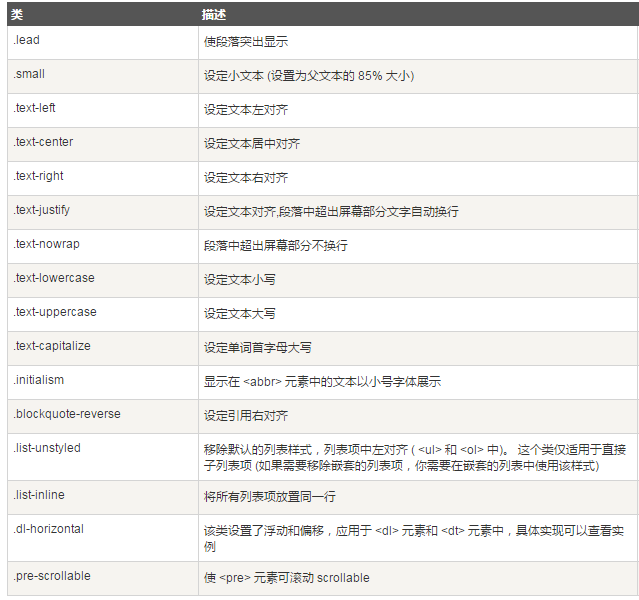The width and height of the screenshot is (639, 600).
Task: Click description '设定单词首字母大写'
Action: [x=258, y=348]
